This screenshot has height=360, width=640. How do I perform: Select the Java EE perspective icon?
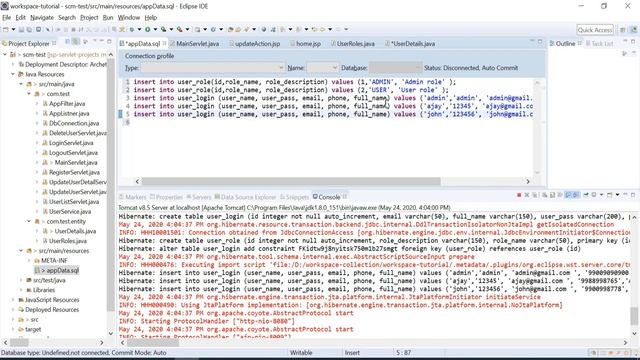pos(633,30)
